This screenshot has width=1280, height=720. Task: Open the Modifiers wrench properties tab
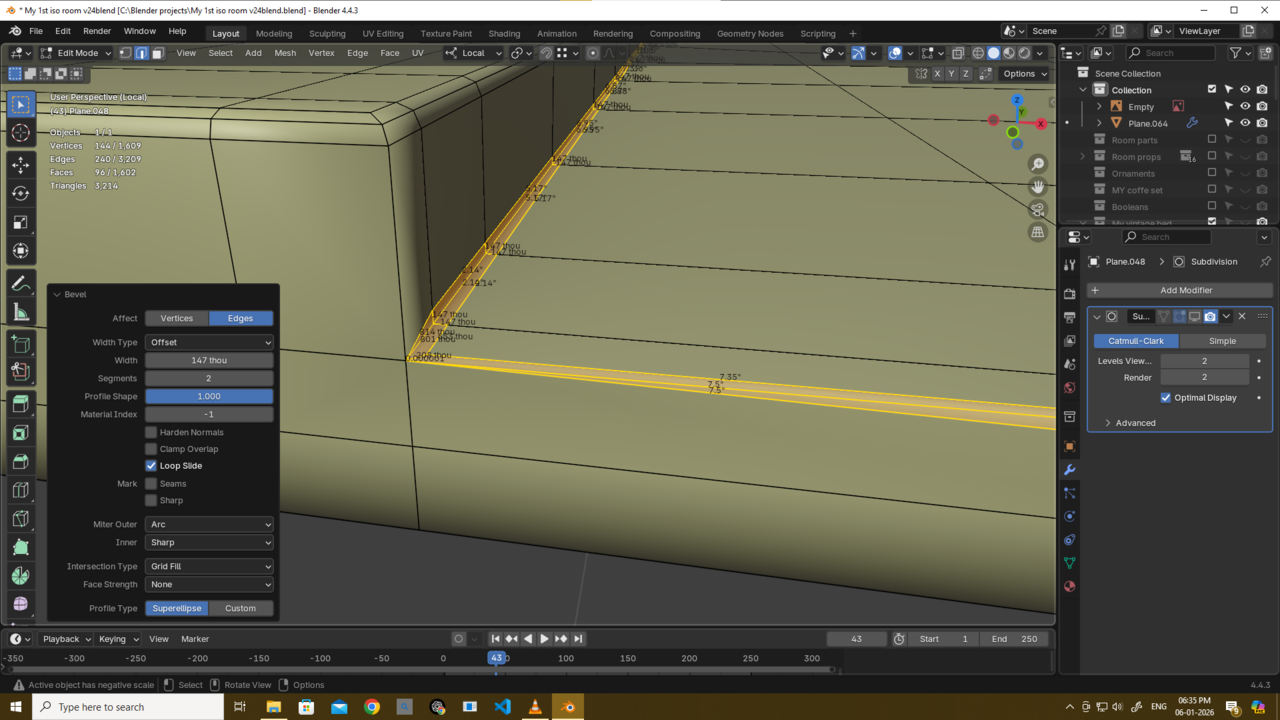coord(1069,469)
